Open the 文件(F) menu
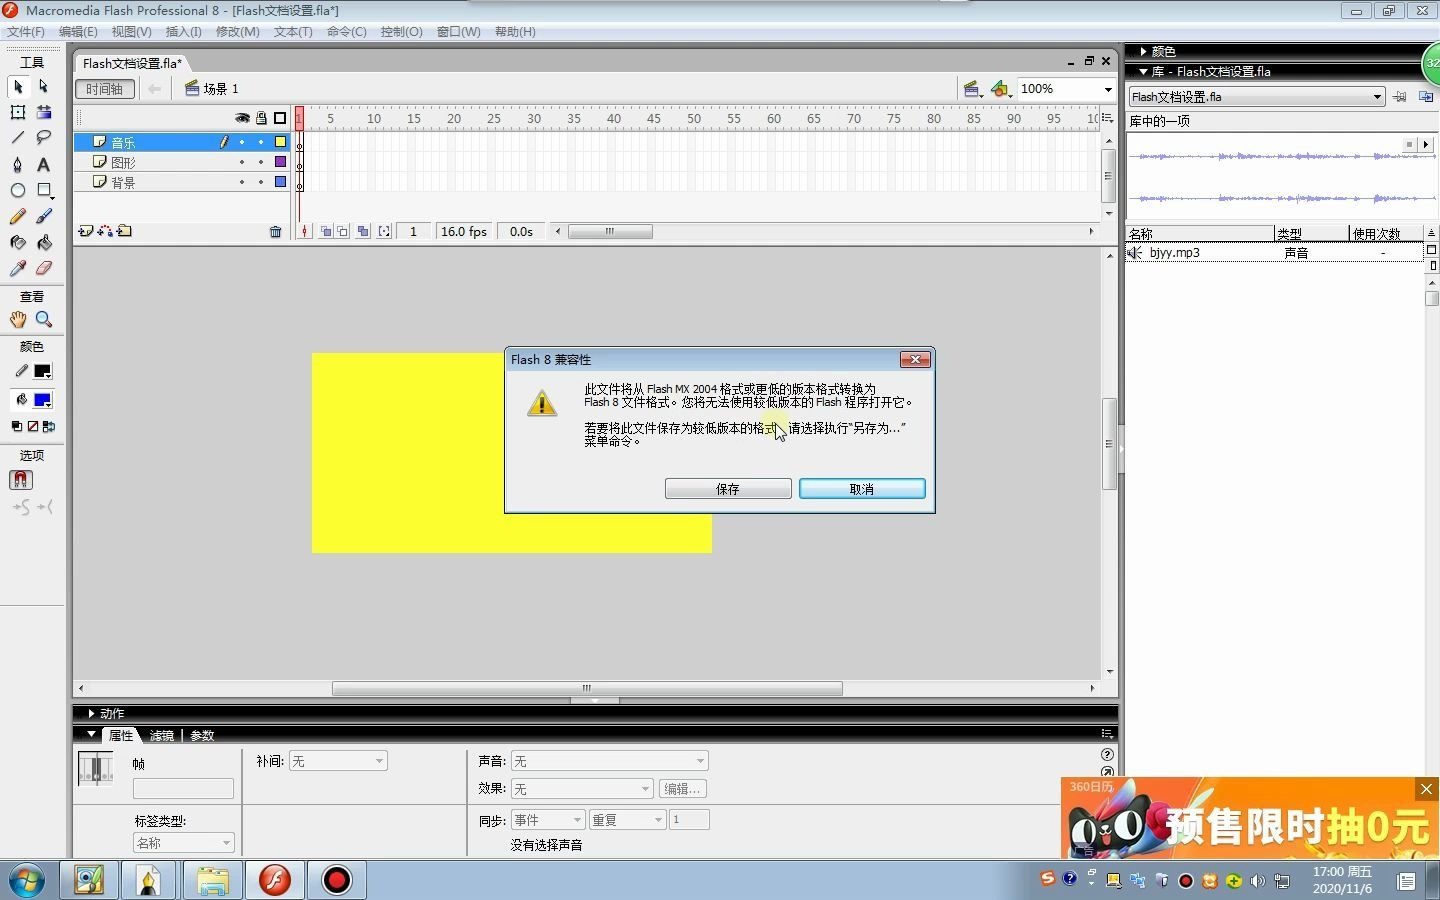Viewport: 1440px width, 900px height. point(25,32)
